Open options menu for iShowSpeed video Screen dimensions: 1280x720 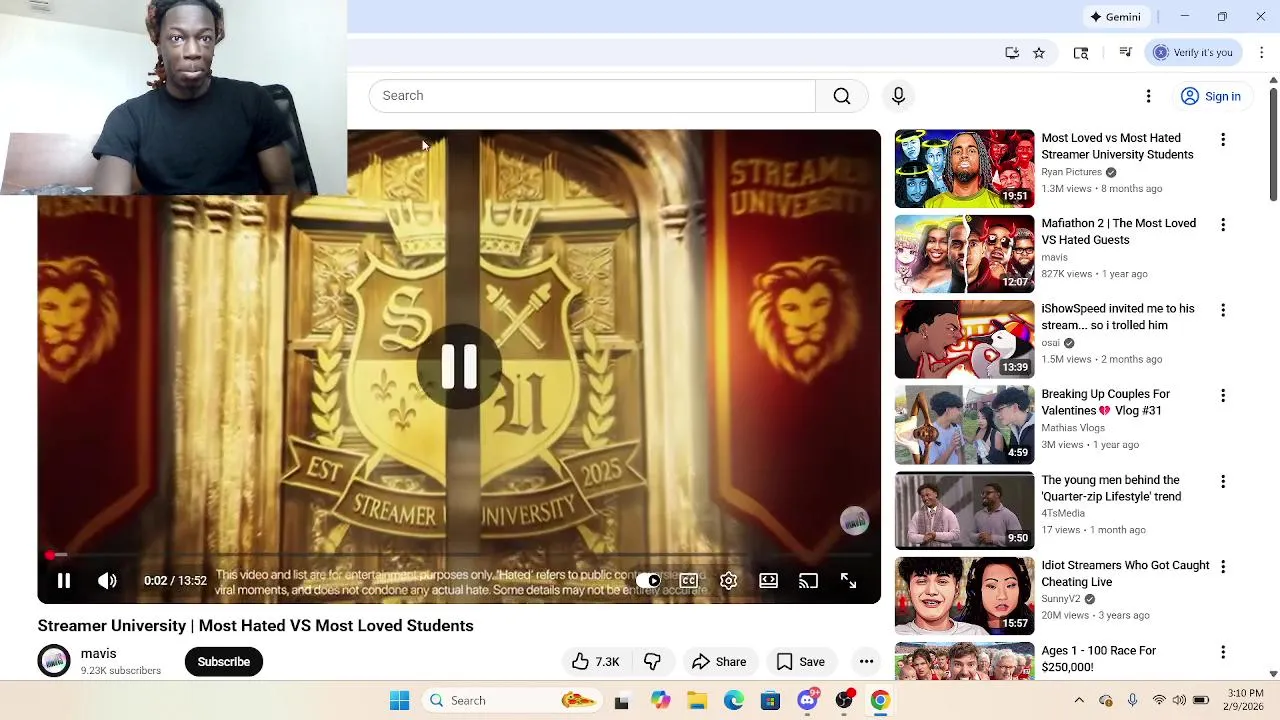[x=1222, y=311]
